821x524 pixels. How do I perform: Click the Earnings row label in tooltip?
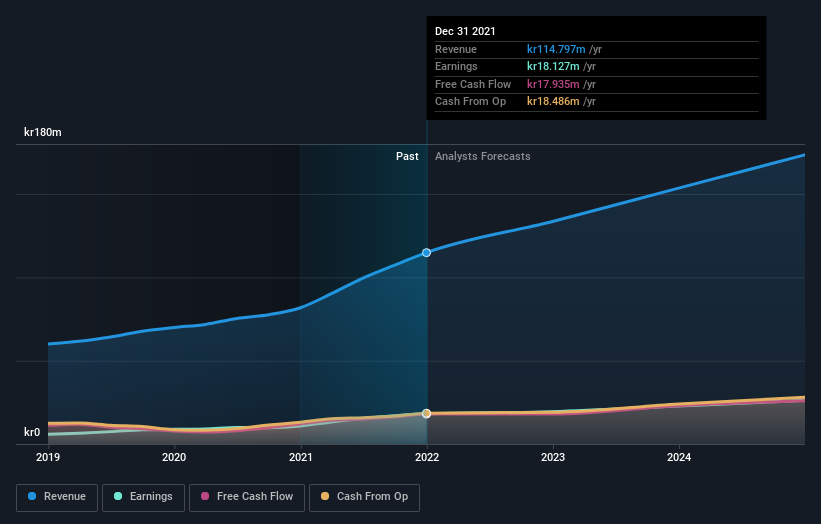click(x=456, y=66)
